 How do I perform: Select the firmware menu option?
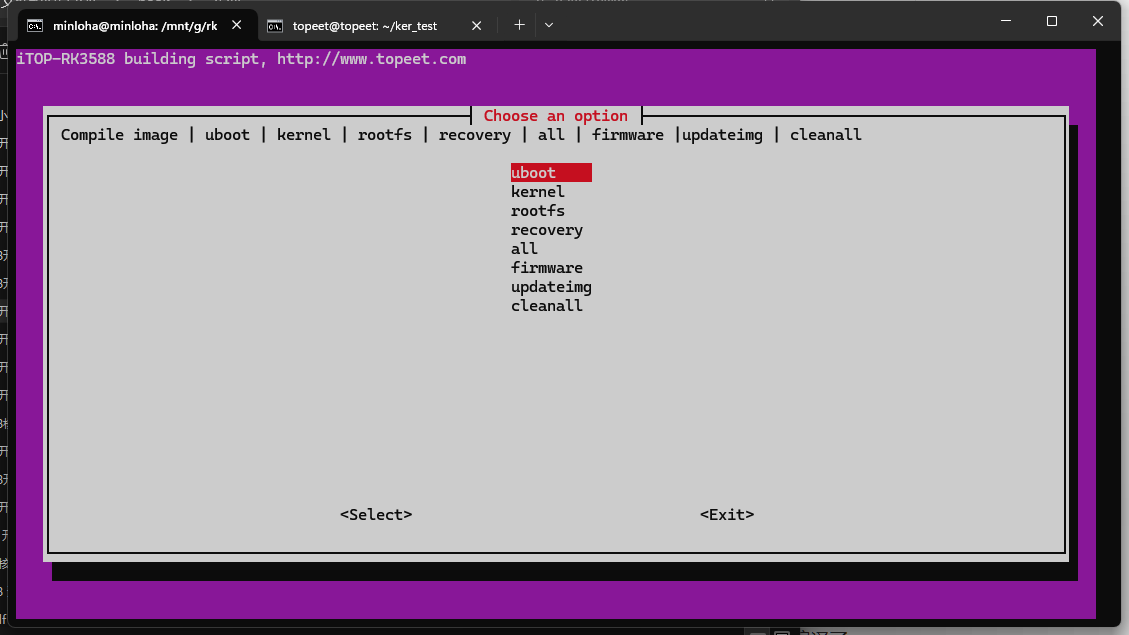[546, 268]
